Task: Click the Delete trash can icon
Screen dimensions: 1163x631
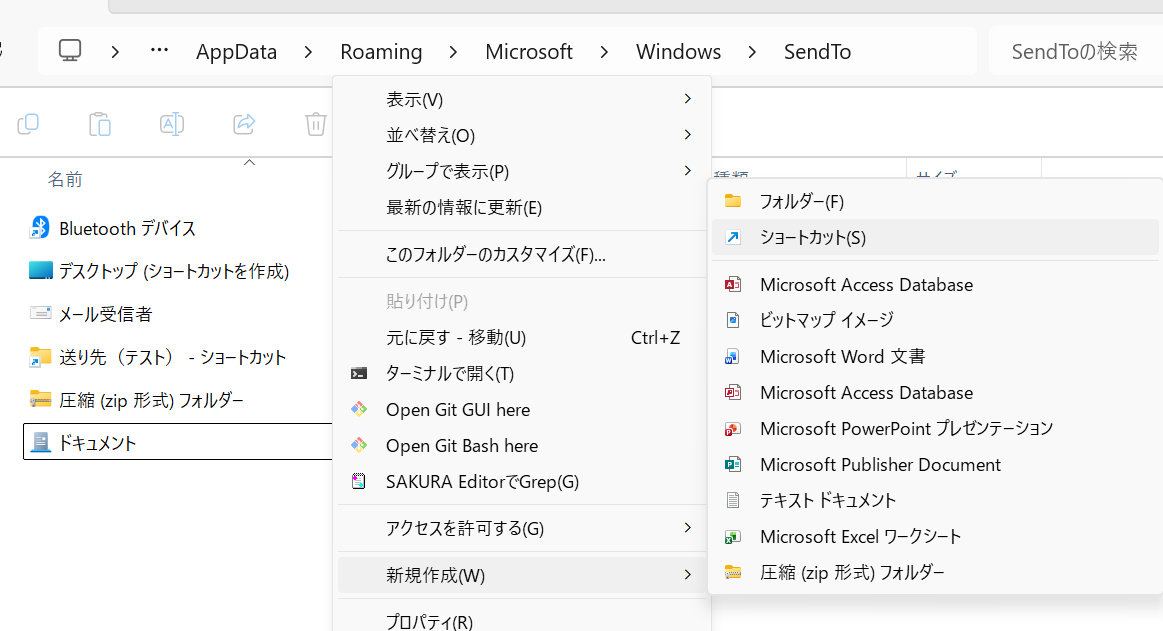Action: (315, 124)
